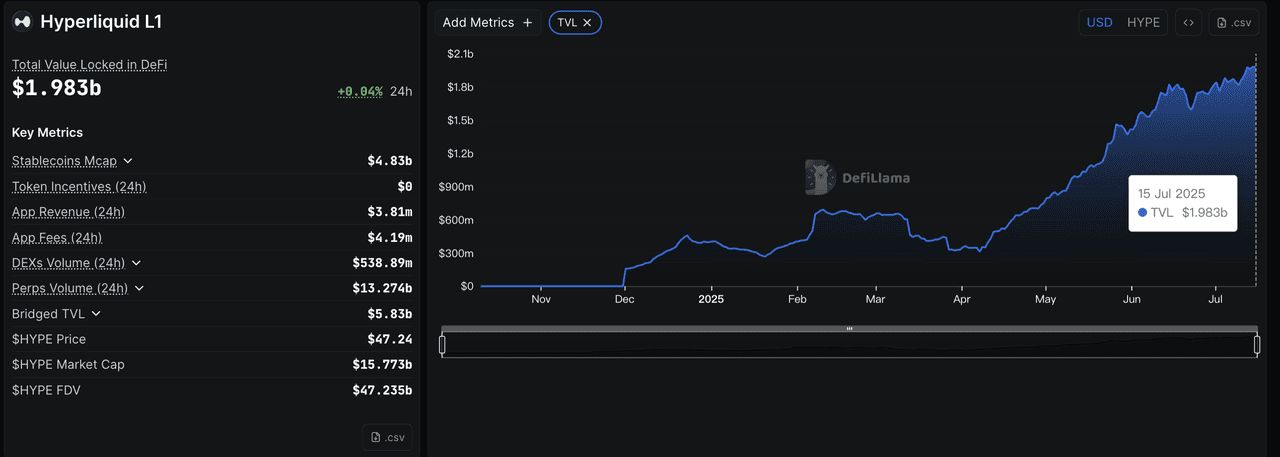Click the Token Incentives (24h) label
Image resolution: width=1280 pixels, height=457 pixels.
point(79,187)
